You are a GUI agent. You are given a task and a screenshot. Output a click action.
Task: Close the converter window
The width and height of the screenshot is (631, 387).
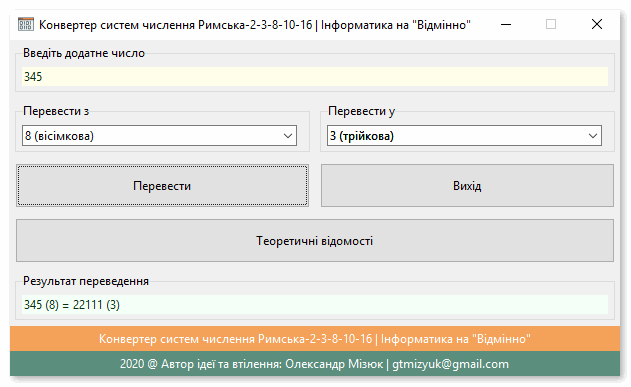[x=597, y=25]
